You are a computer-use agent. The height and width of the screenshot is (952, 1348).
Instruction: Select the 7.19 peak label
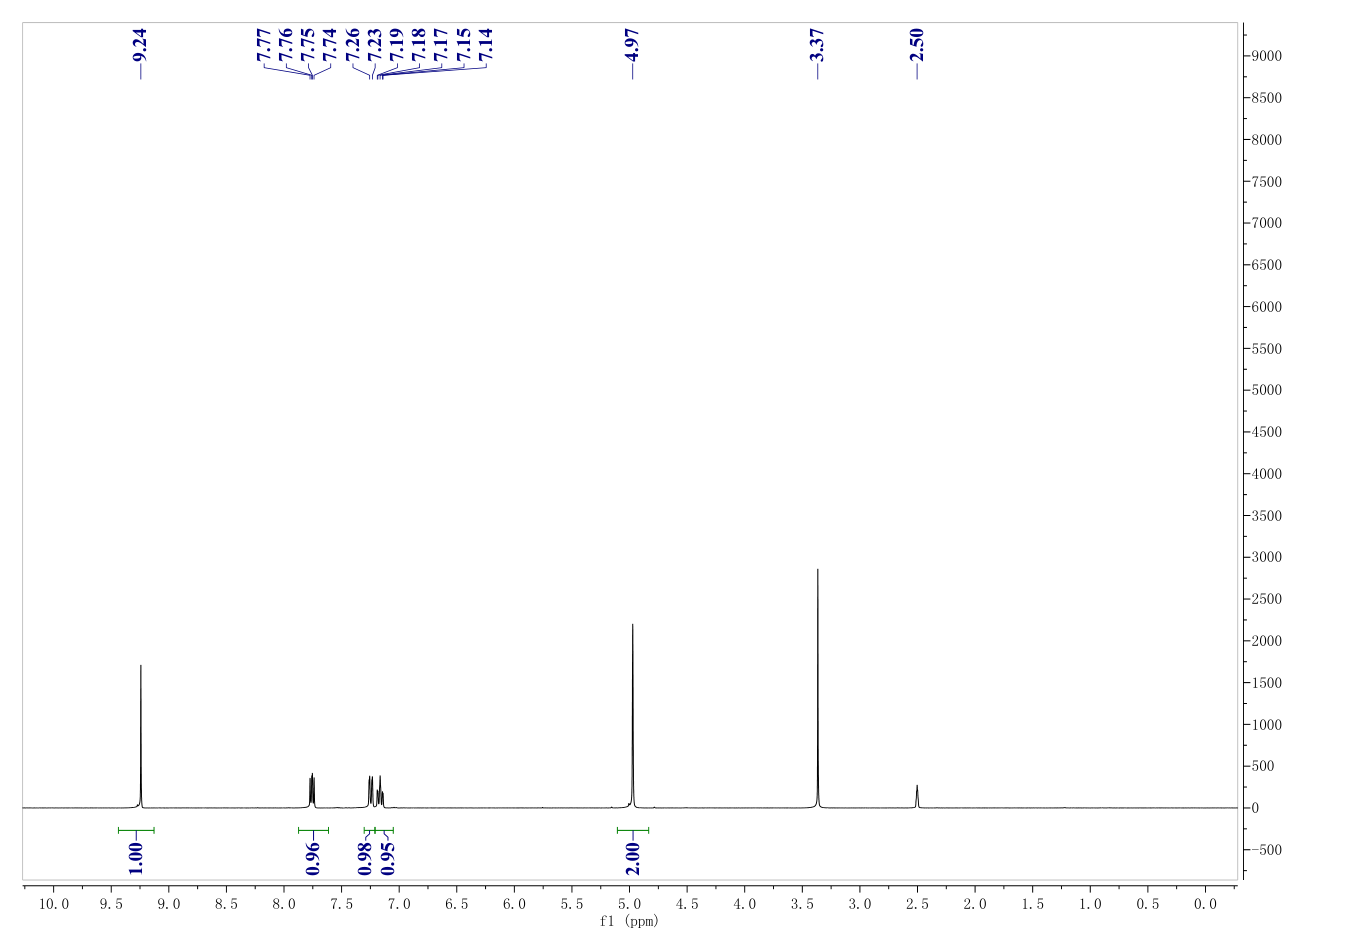(396, 45)
